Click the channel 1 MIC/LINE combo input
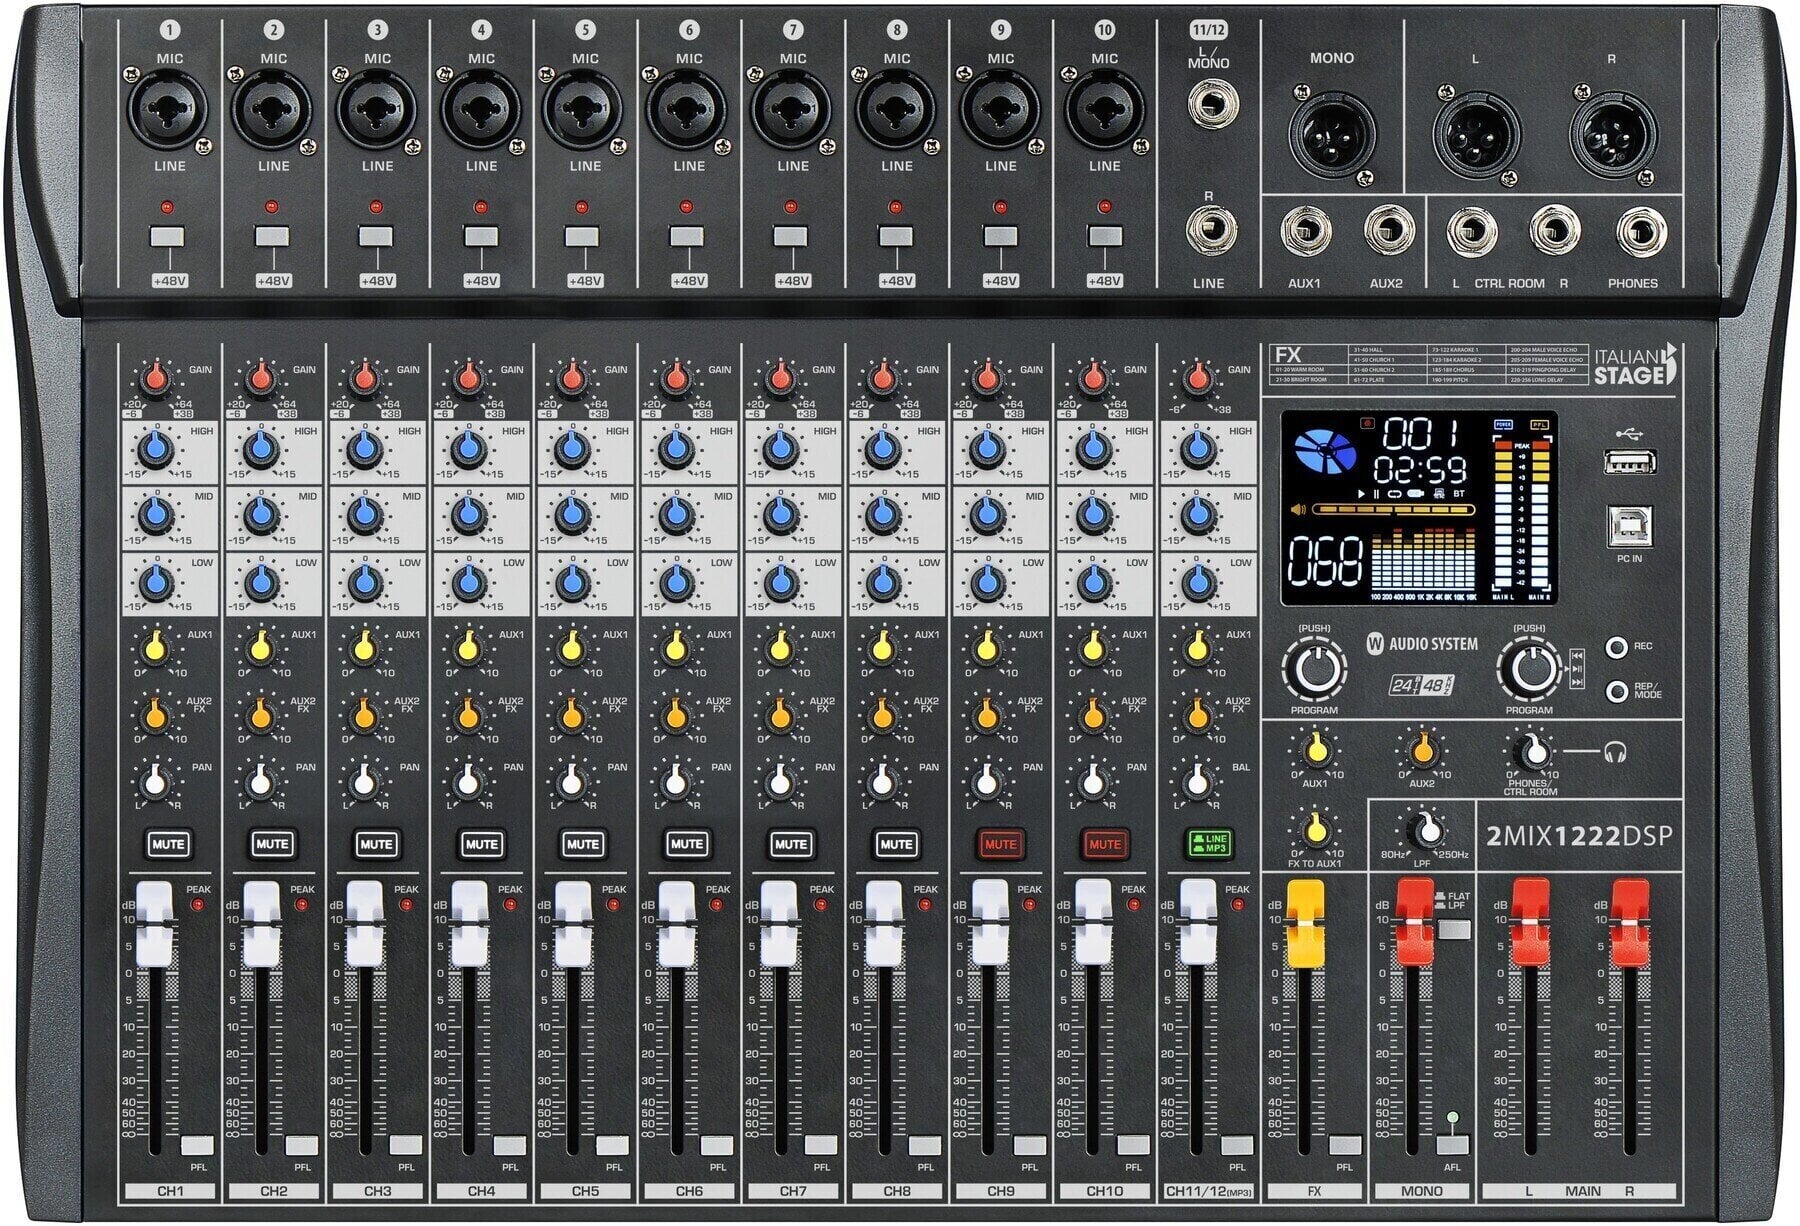The image size is (1800, 1226). [169, 110]
